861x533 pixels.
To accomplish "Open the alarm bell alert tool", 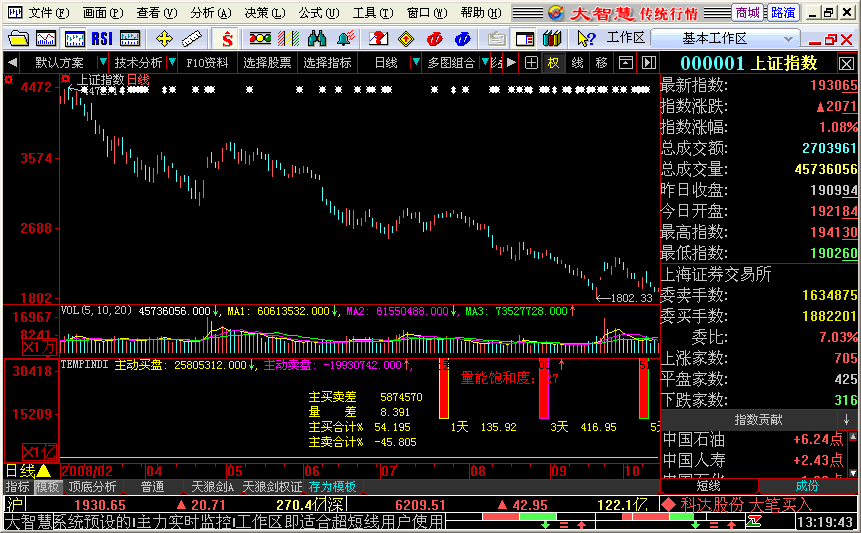I will click(345, 38).
